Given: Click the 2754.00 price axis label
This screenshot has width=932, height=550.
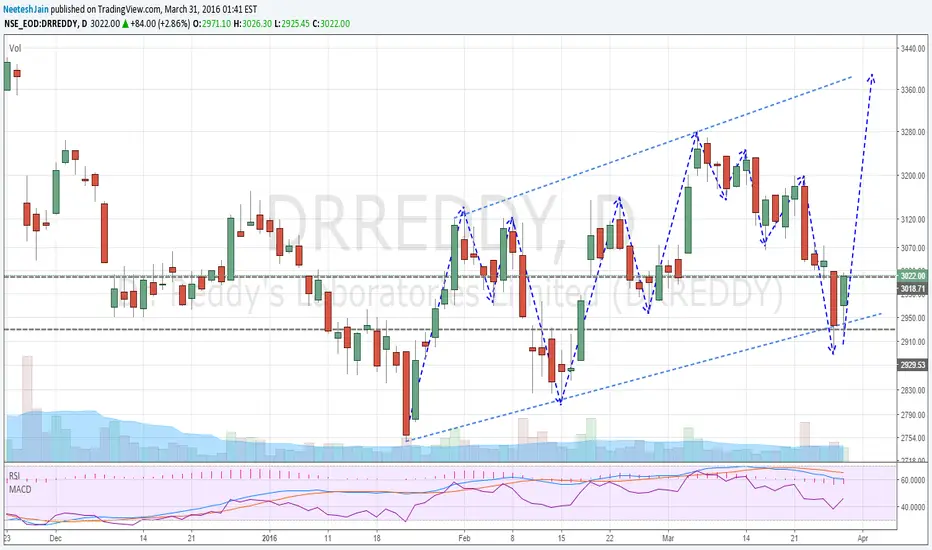Looking at the screenshot, I should tap(913, 438).
